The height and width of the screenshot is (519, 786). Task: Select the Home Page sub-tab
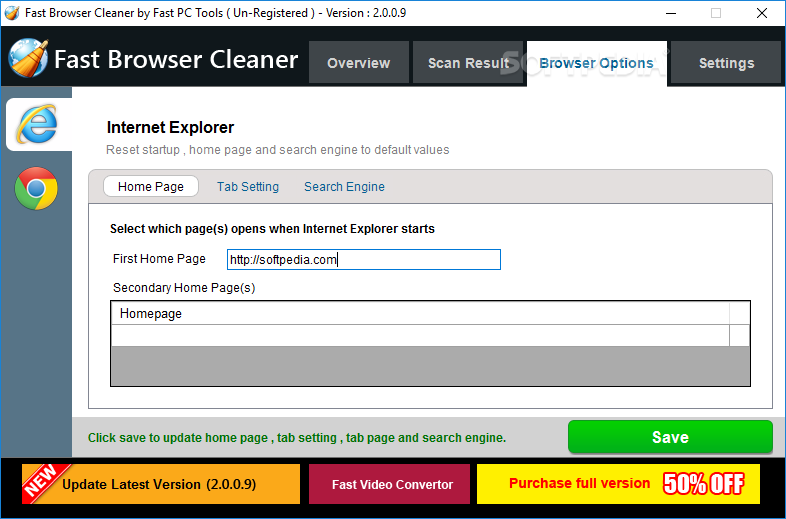pyautogui.click(x=151, y=187)
